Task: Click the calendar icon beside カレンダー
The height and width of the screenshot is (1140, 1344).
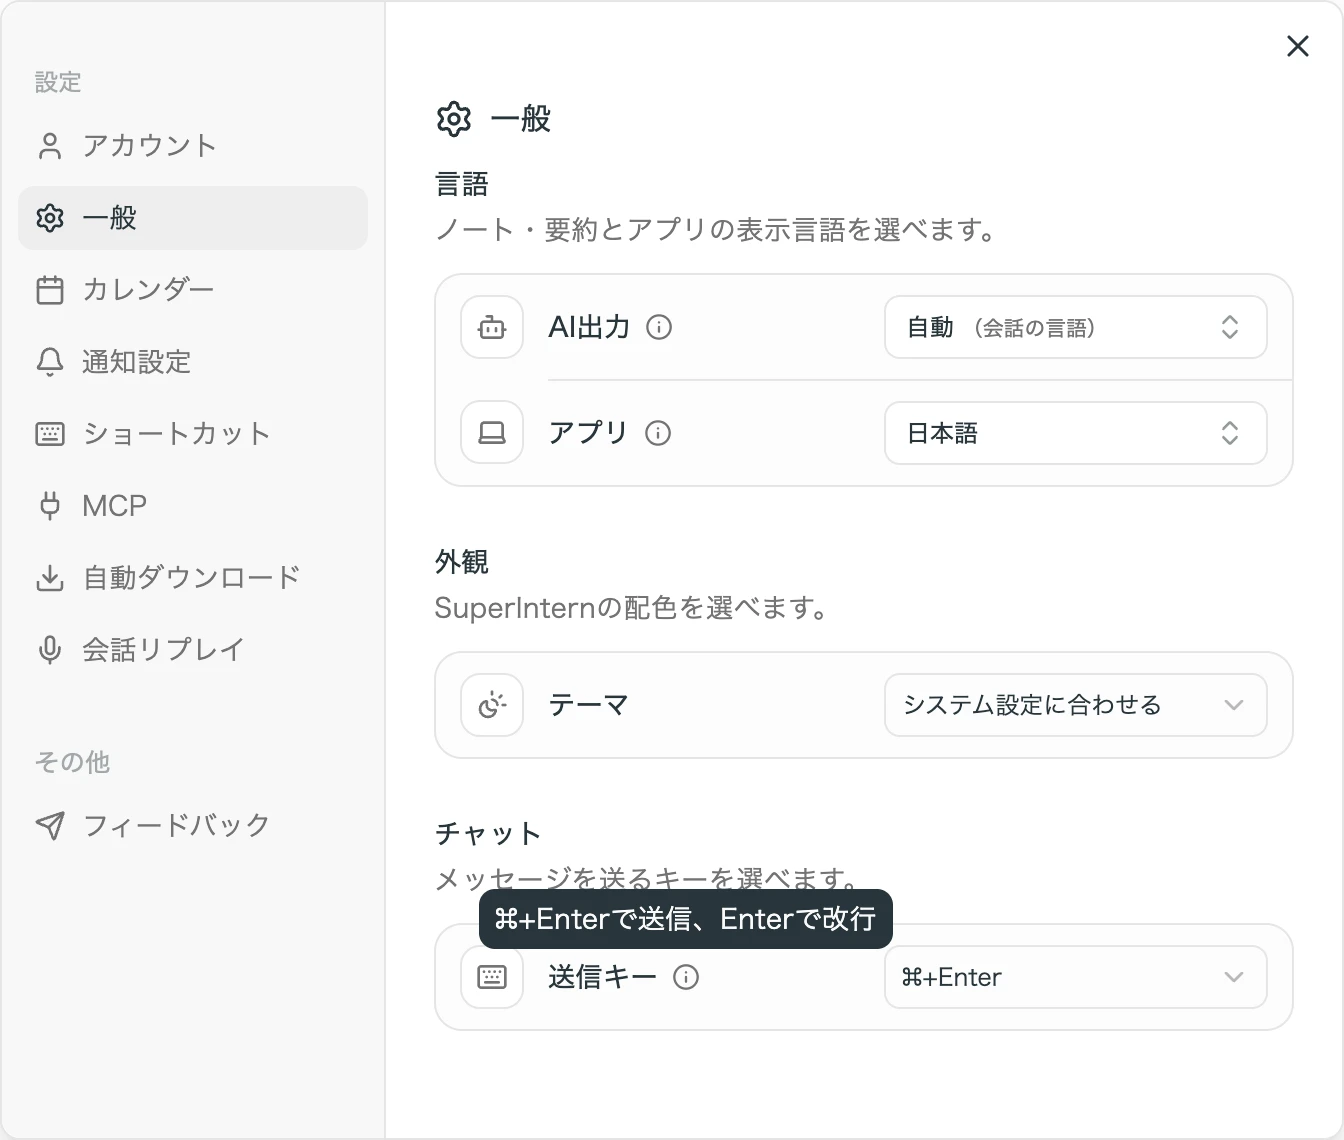Action: (50, 290)
